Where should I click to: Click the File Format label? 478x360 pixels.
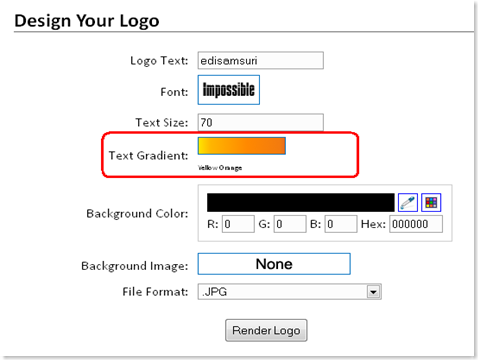[x=155, y=292]
